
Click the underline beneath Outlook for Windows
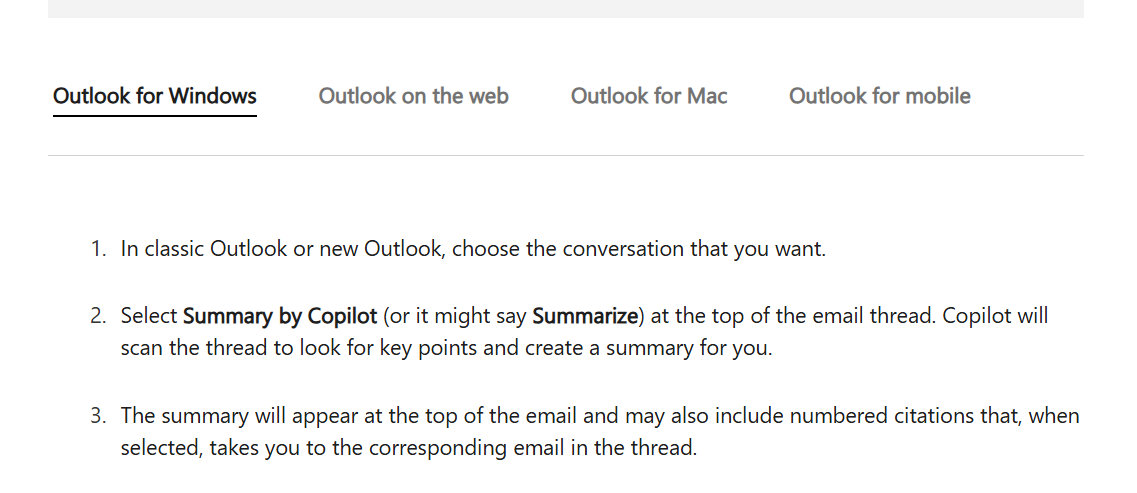154,115
